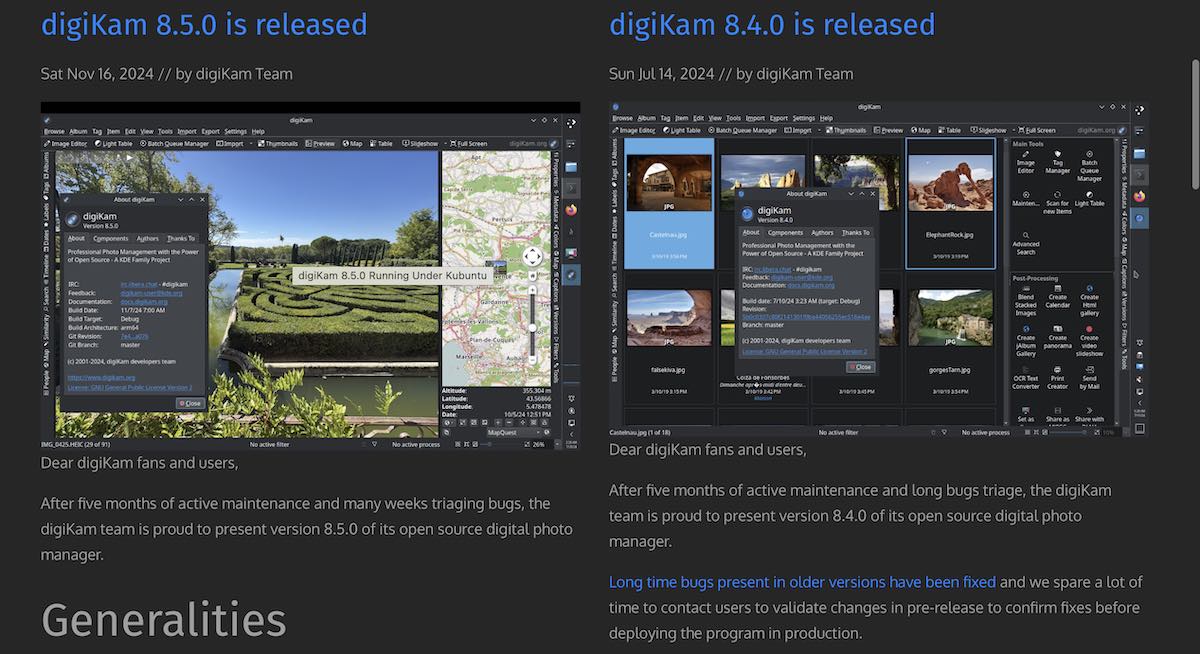This screenshot has width=1200, height=654.
Task: Open Import dropdown in 8.5.0 screenshot toolbar
Action: tap(229, 143)
